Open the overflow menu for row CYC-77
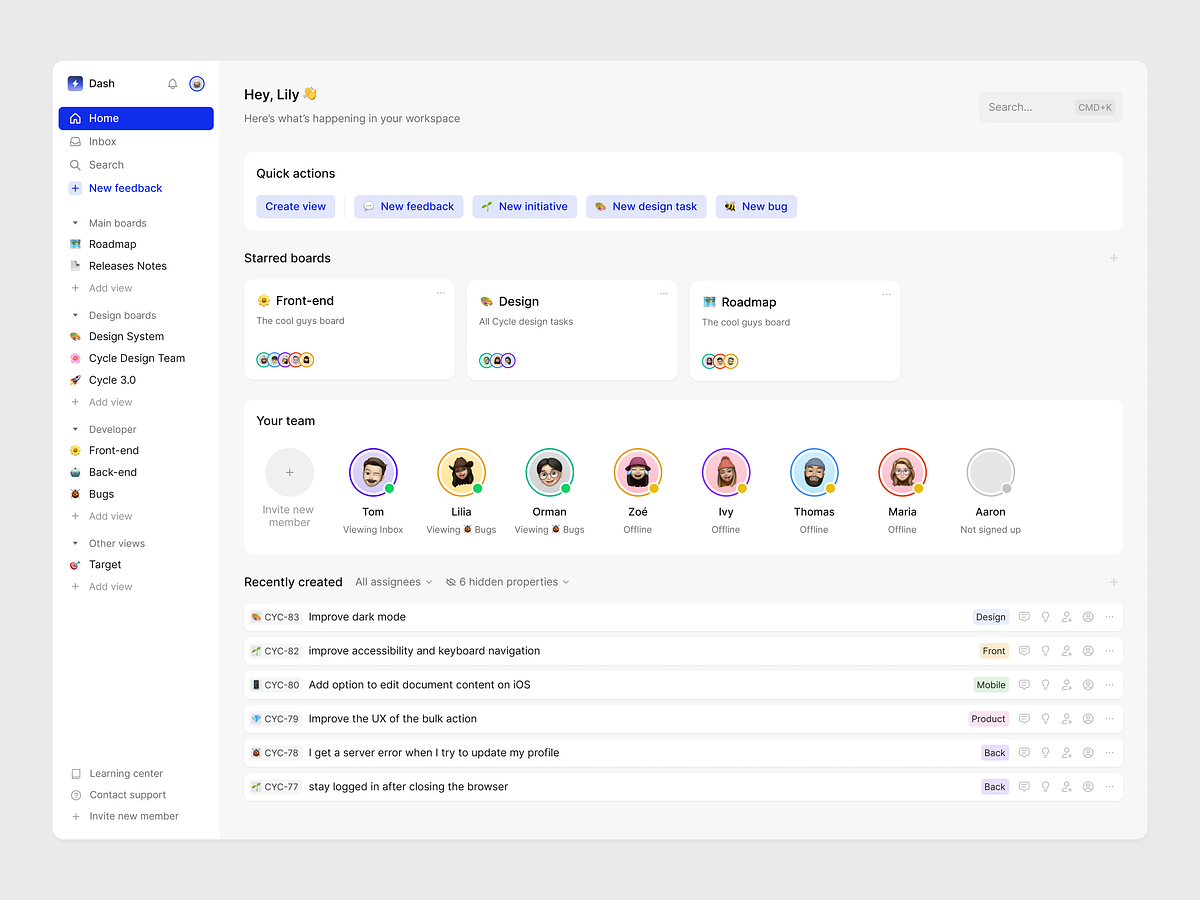Screen dimensions: 1200x900 tap(1108, 786)
